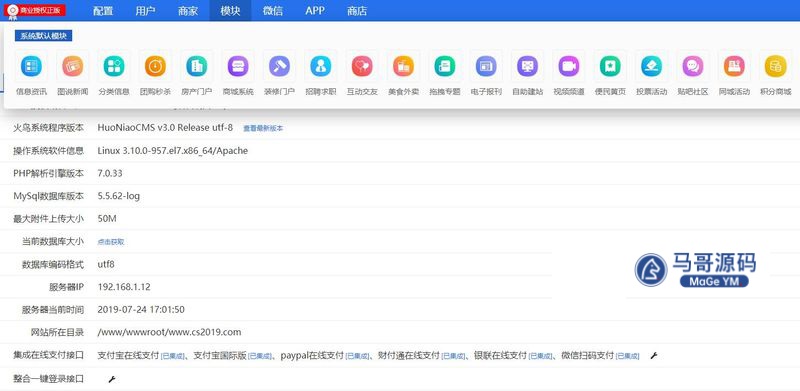The width and height of the screenshot is (800, 391).
Task: Open the 便民黄页 module
Action: [610, 73]
